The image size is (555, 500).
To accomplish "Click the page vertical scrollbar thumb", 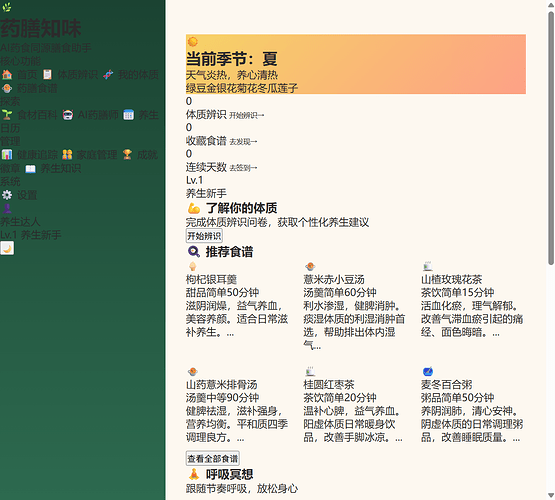I will (551, 138).
